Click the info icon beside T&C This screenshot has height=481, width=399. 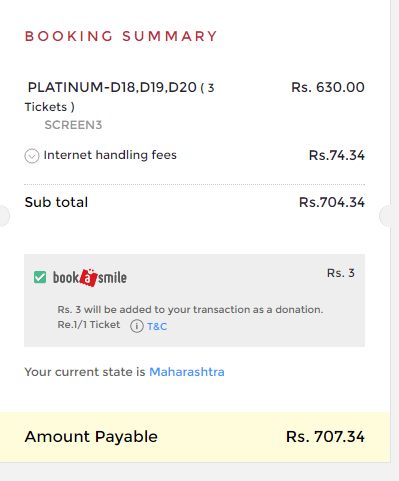click(x=137, y=326)
